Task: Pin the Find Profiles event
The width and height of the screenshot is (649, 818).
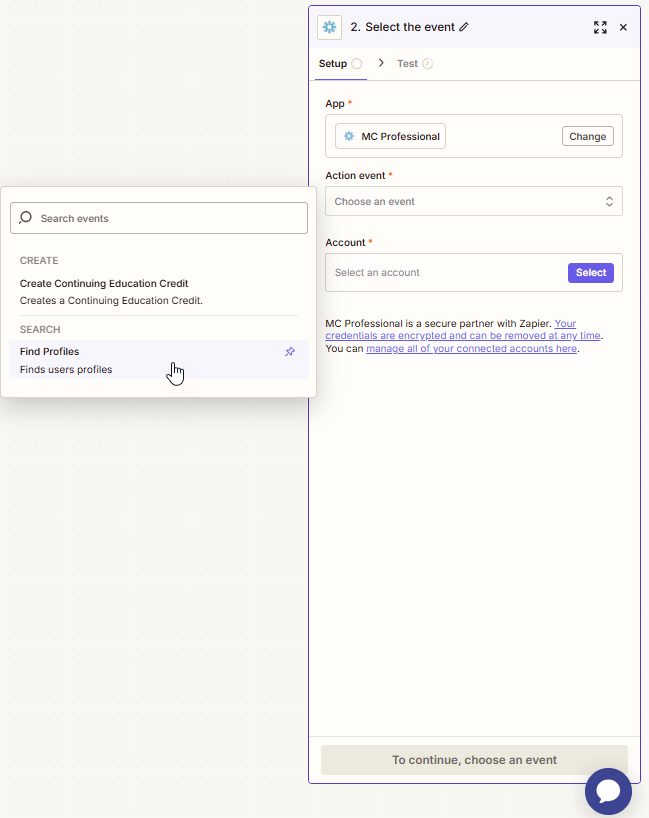Action: (290, 352)
